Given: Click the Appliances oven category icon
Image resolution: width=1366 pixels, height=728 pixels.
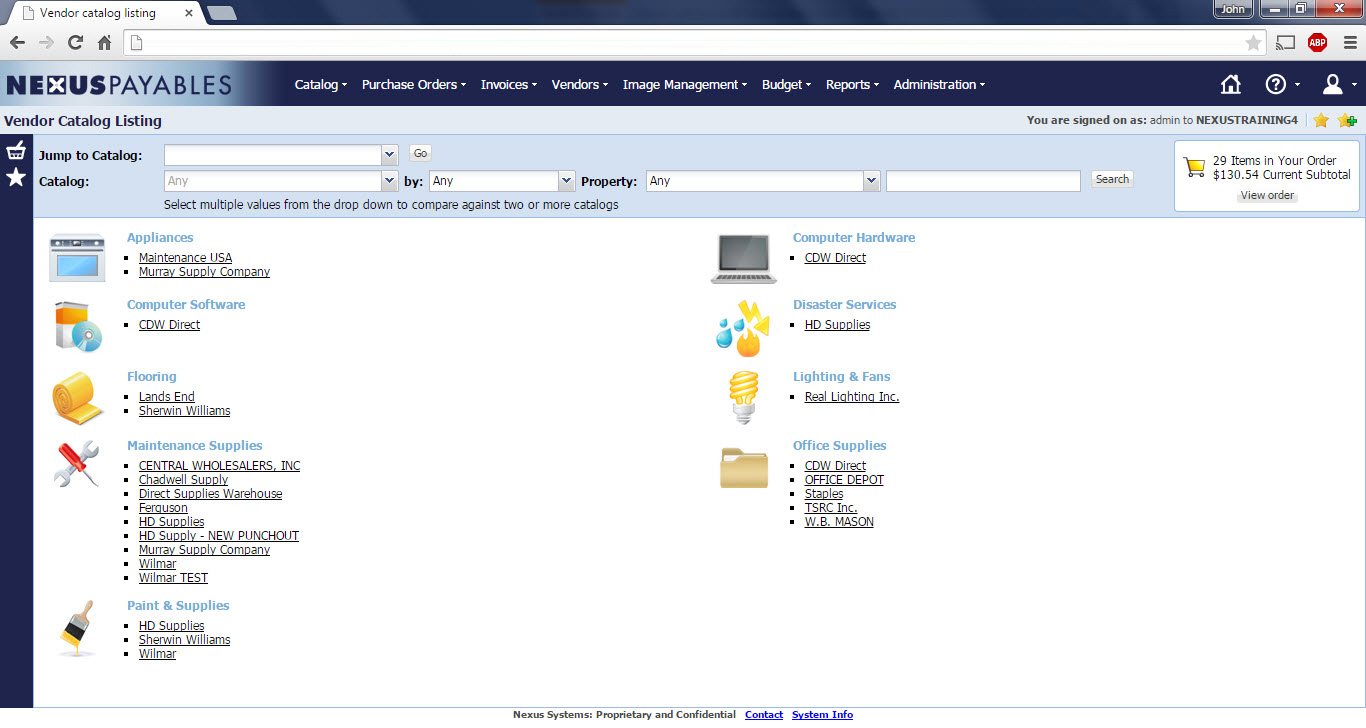Looking at the screenshot, I should 77,258.
